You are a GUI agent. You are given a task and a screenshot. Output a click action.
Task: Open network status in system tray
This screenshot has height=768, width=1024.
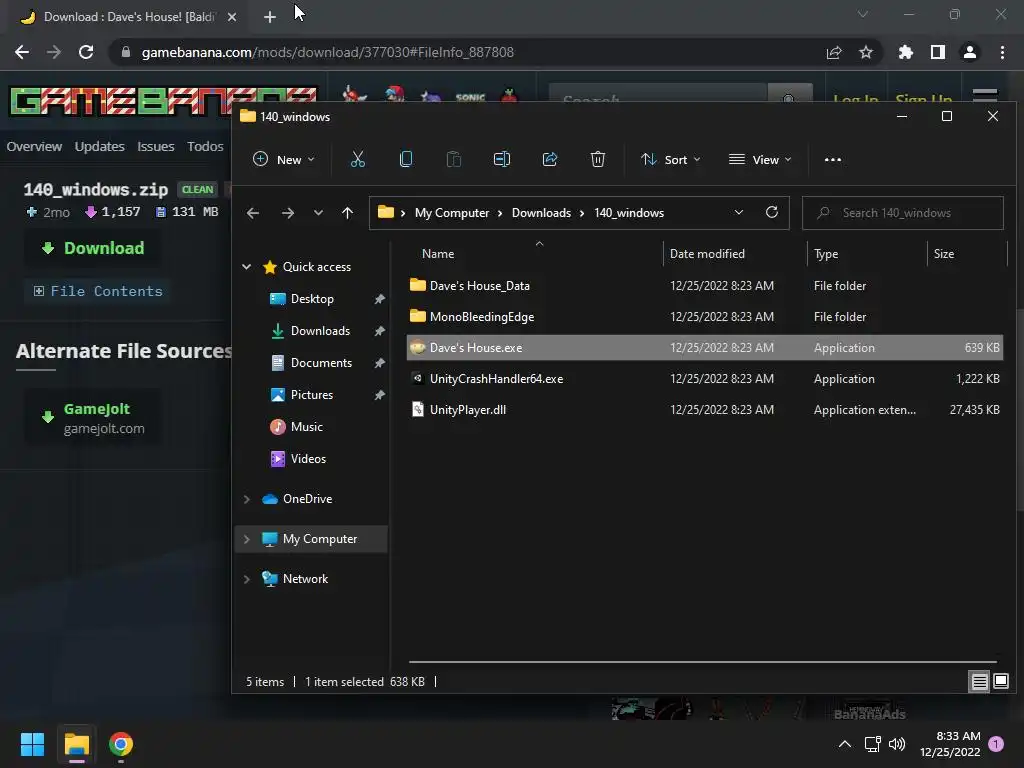point(872,744)
